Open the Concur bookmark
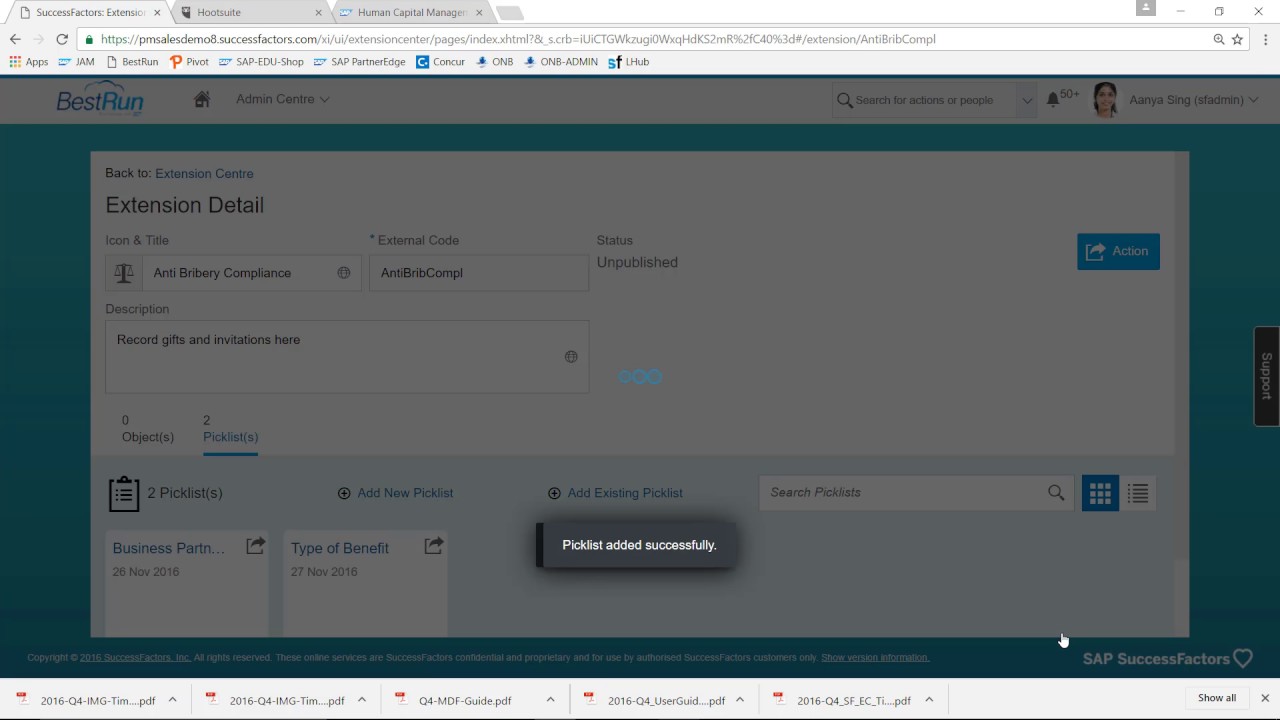This screenshot has width=1280, height=720. [x=440, y=62]
